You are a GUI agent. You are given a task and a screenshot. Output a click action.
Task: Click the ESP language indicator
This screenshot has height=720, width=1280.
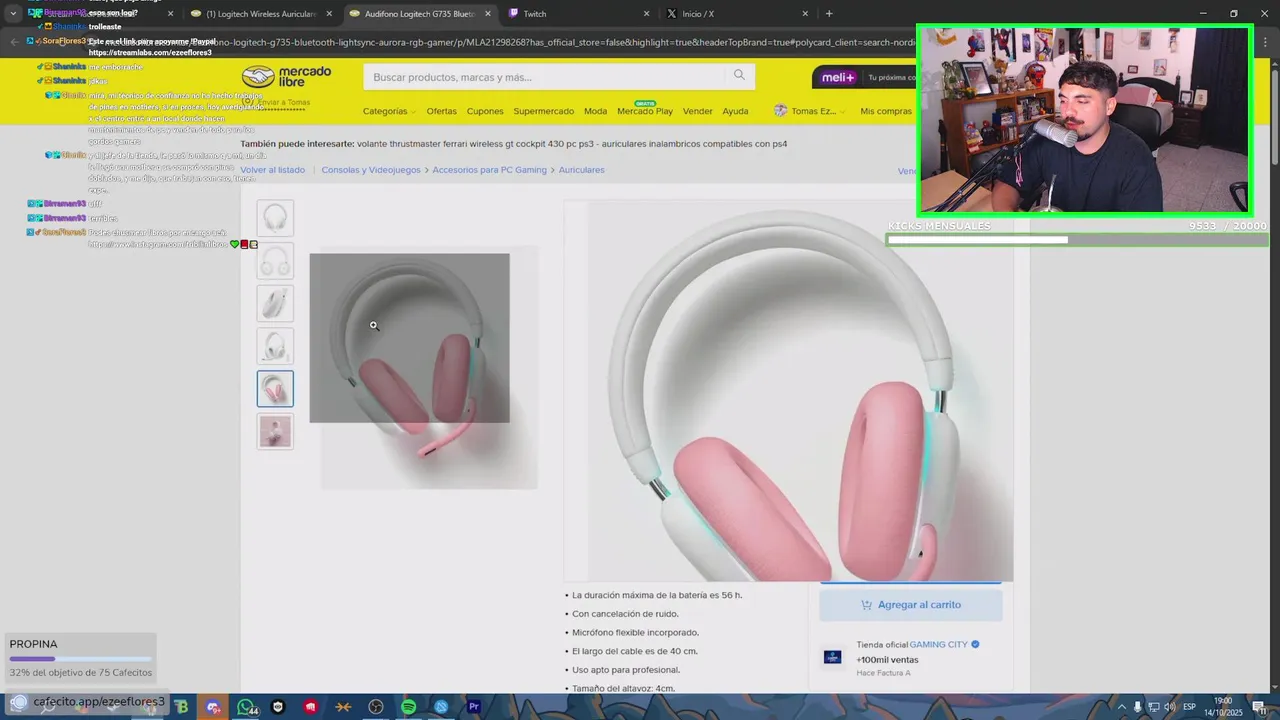point(1189,707)
